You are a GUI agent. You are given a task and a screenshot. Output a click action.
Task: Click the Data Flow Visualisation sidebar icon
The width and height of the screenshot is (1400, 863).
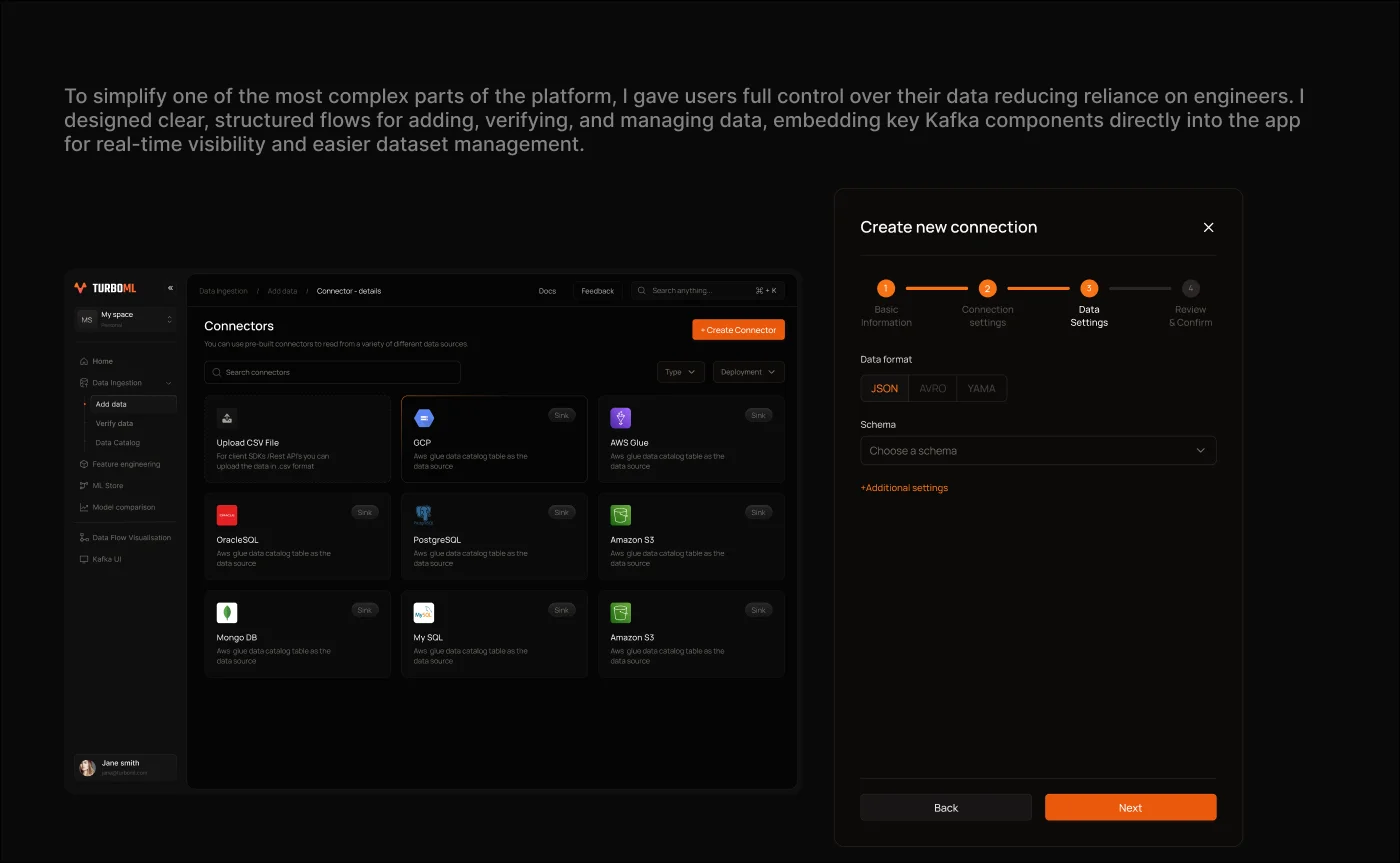84,538
